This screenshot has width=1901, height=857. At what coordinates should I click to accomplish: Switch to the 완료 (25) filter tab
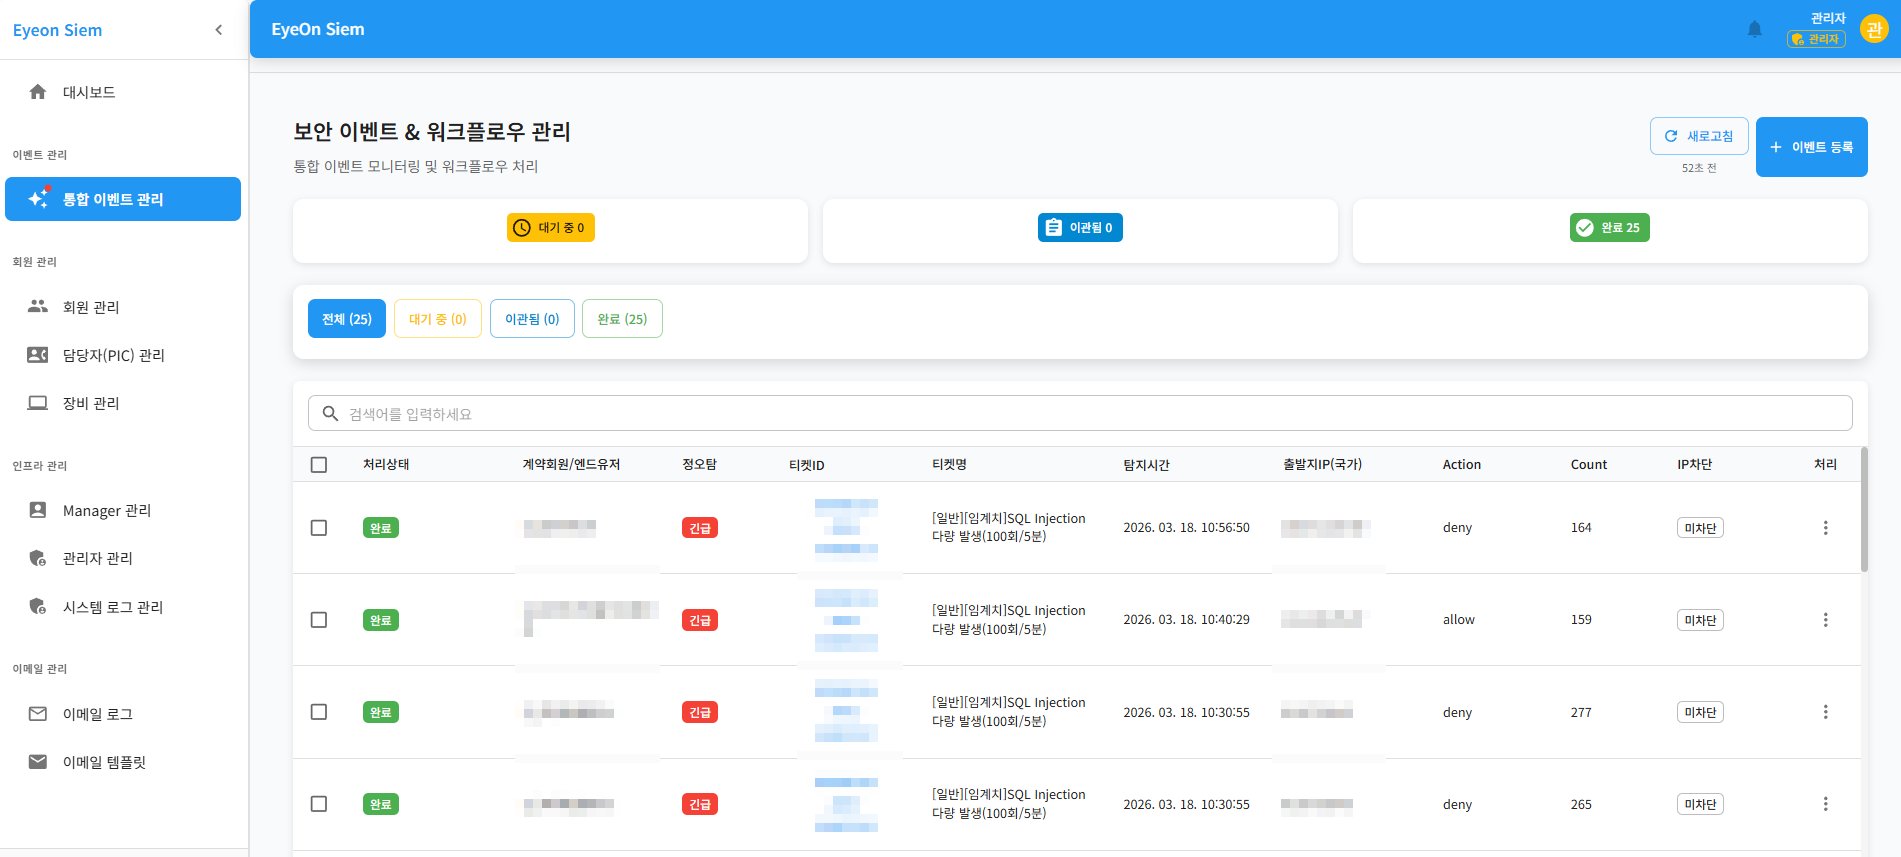click(622, 319)
